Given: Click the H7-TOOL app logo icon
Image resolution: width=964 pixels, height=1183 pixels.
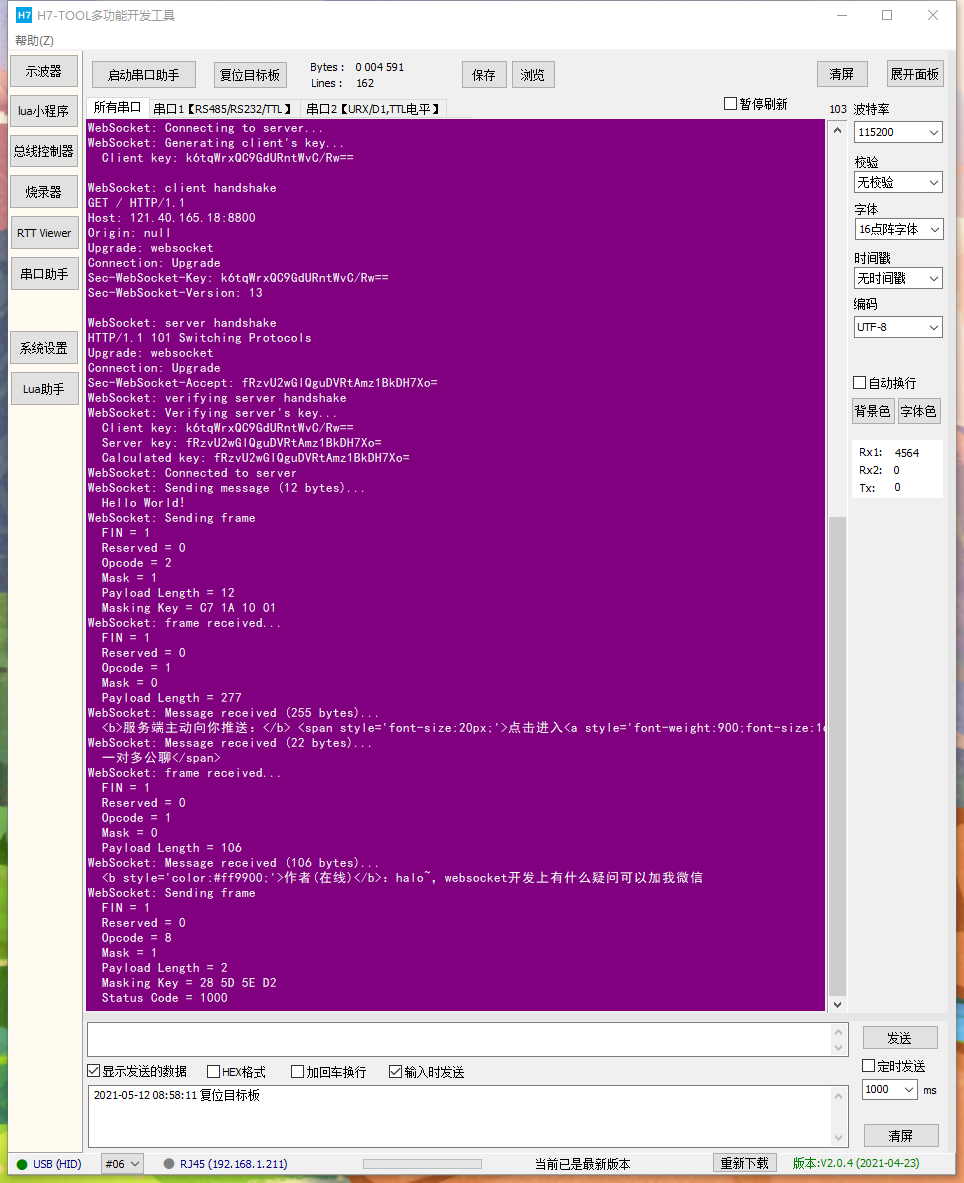Looking at the screenshot, I should 24,15.
